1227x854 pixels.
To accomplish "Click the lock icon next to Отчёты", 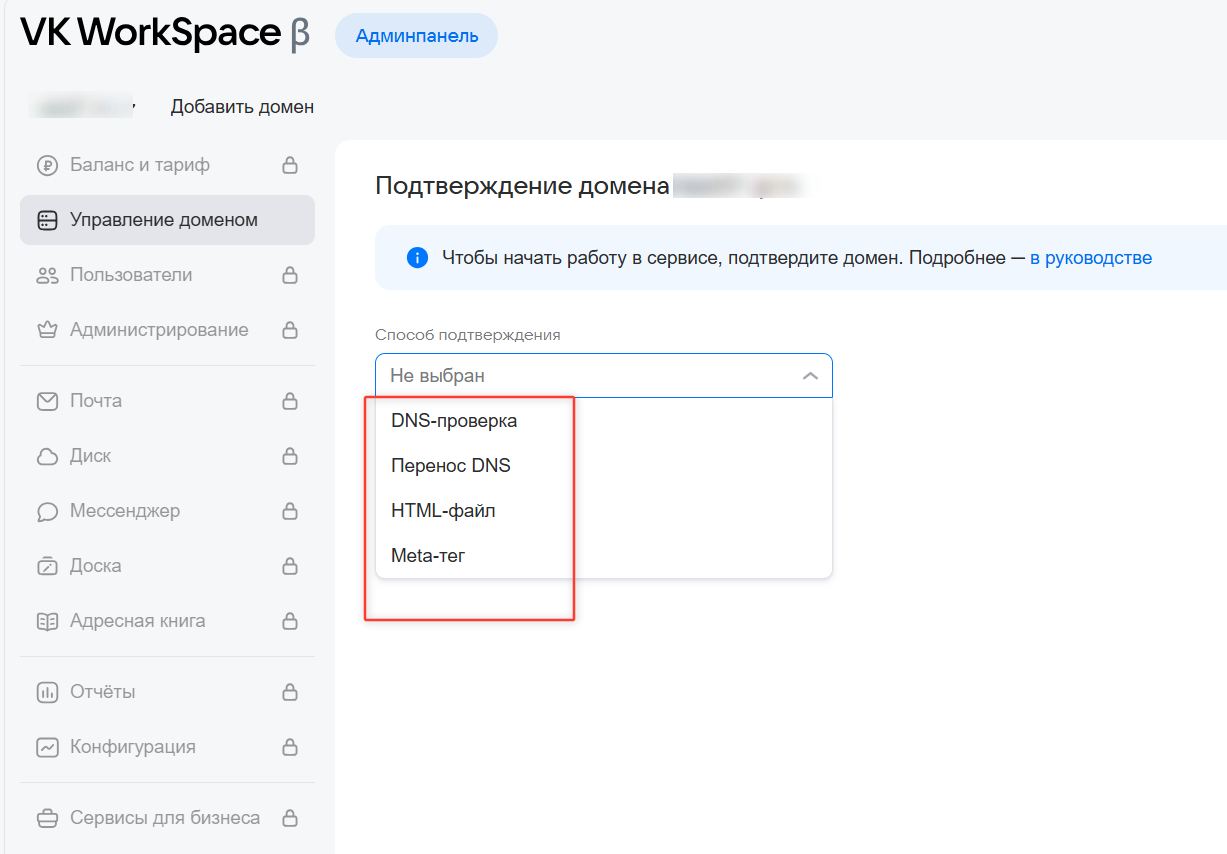I will [290, 692].
